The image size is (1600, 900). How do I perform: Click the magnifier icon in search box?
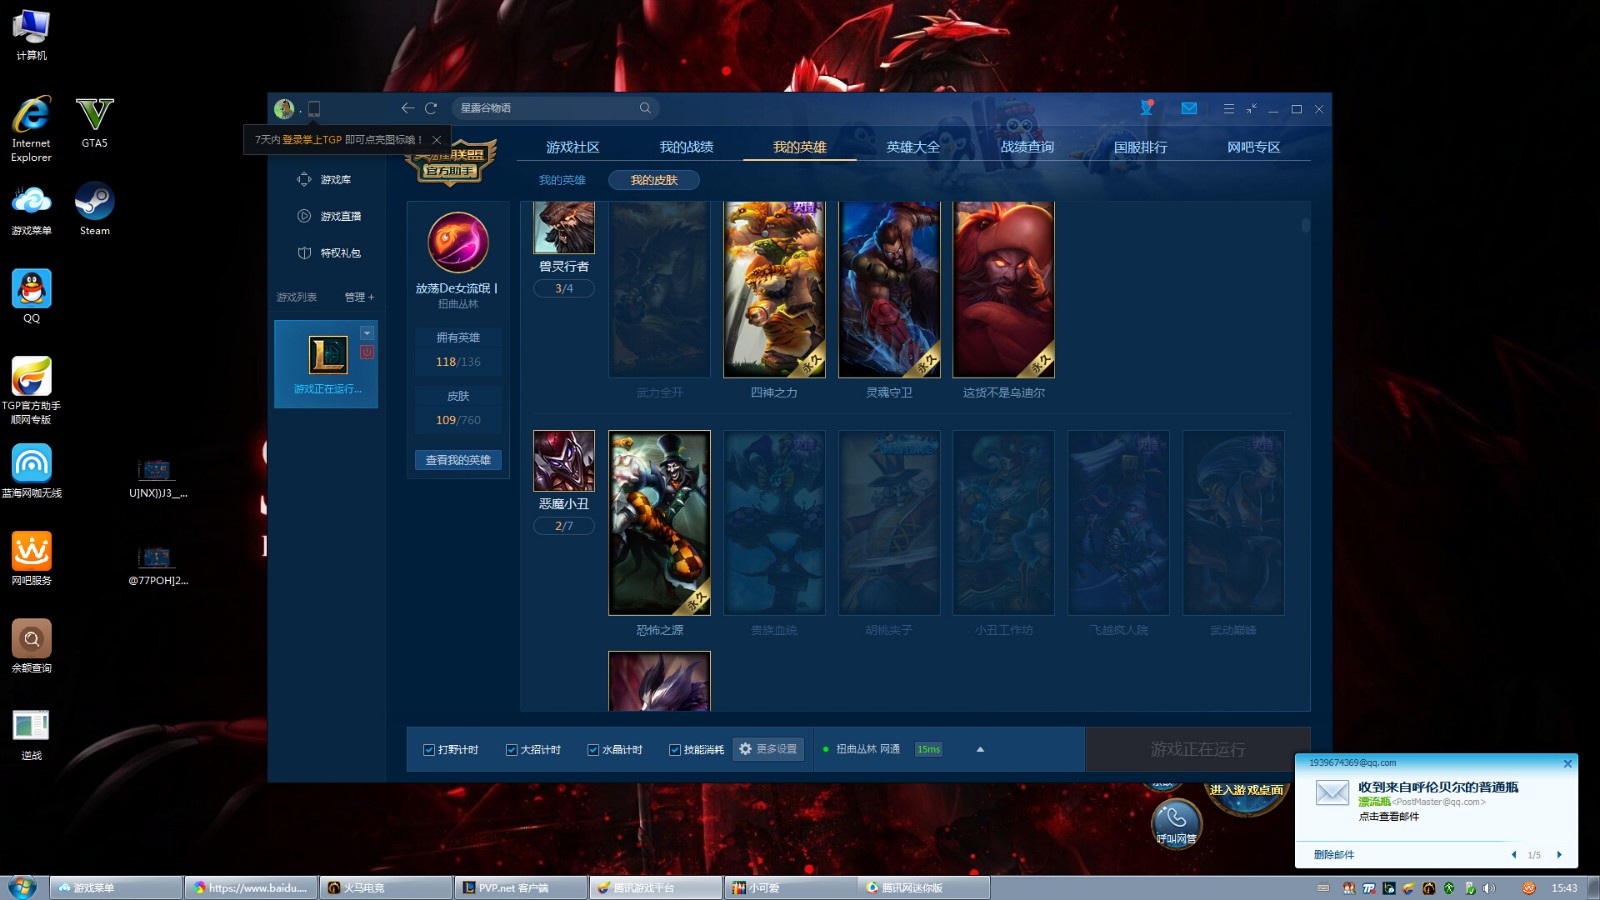click(x=645, y=108)
